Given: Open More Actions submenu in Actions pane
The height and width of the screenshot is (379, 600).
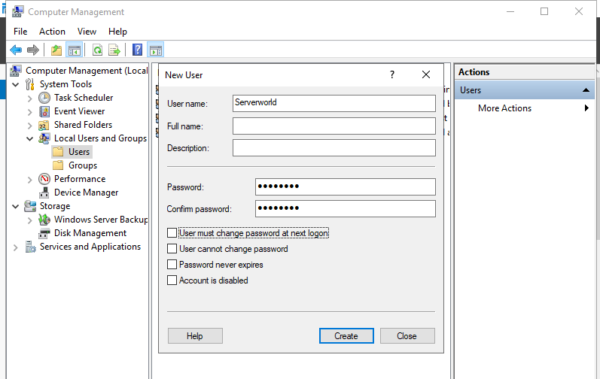Looking at the screenshot, I should [x=525, y=108].
